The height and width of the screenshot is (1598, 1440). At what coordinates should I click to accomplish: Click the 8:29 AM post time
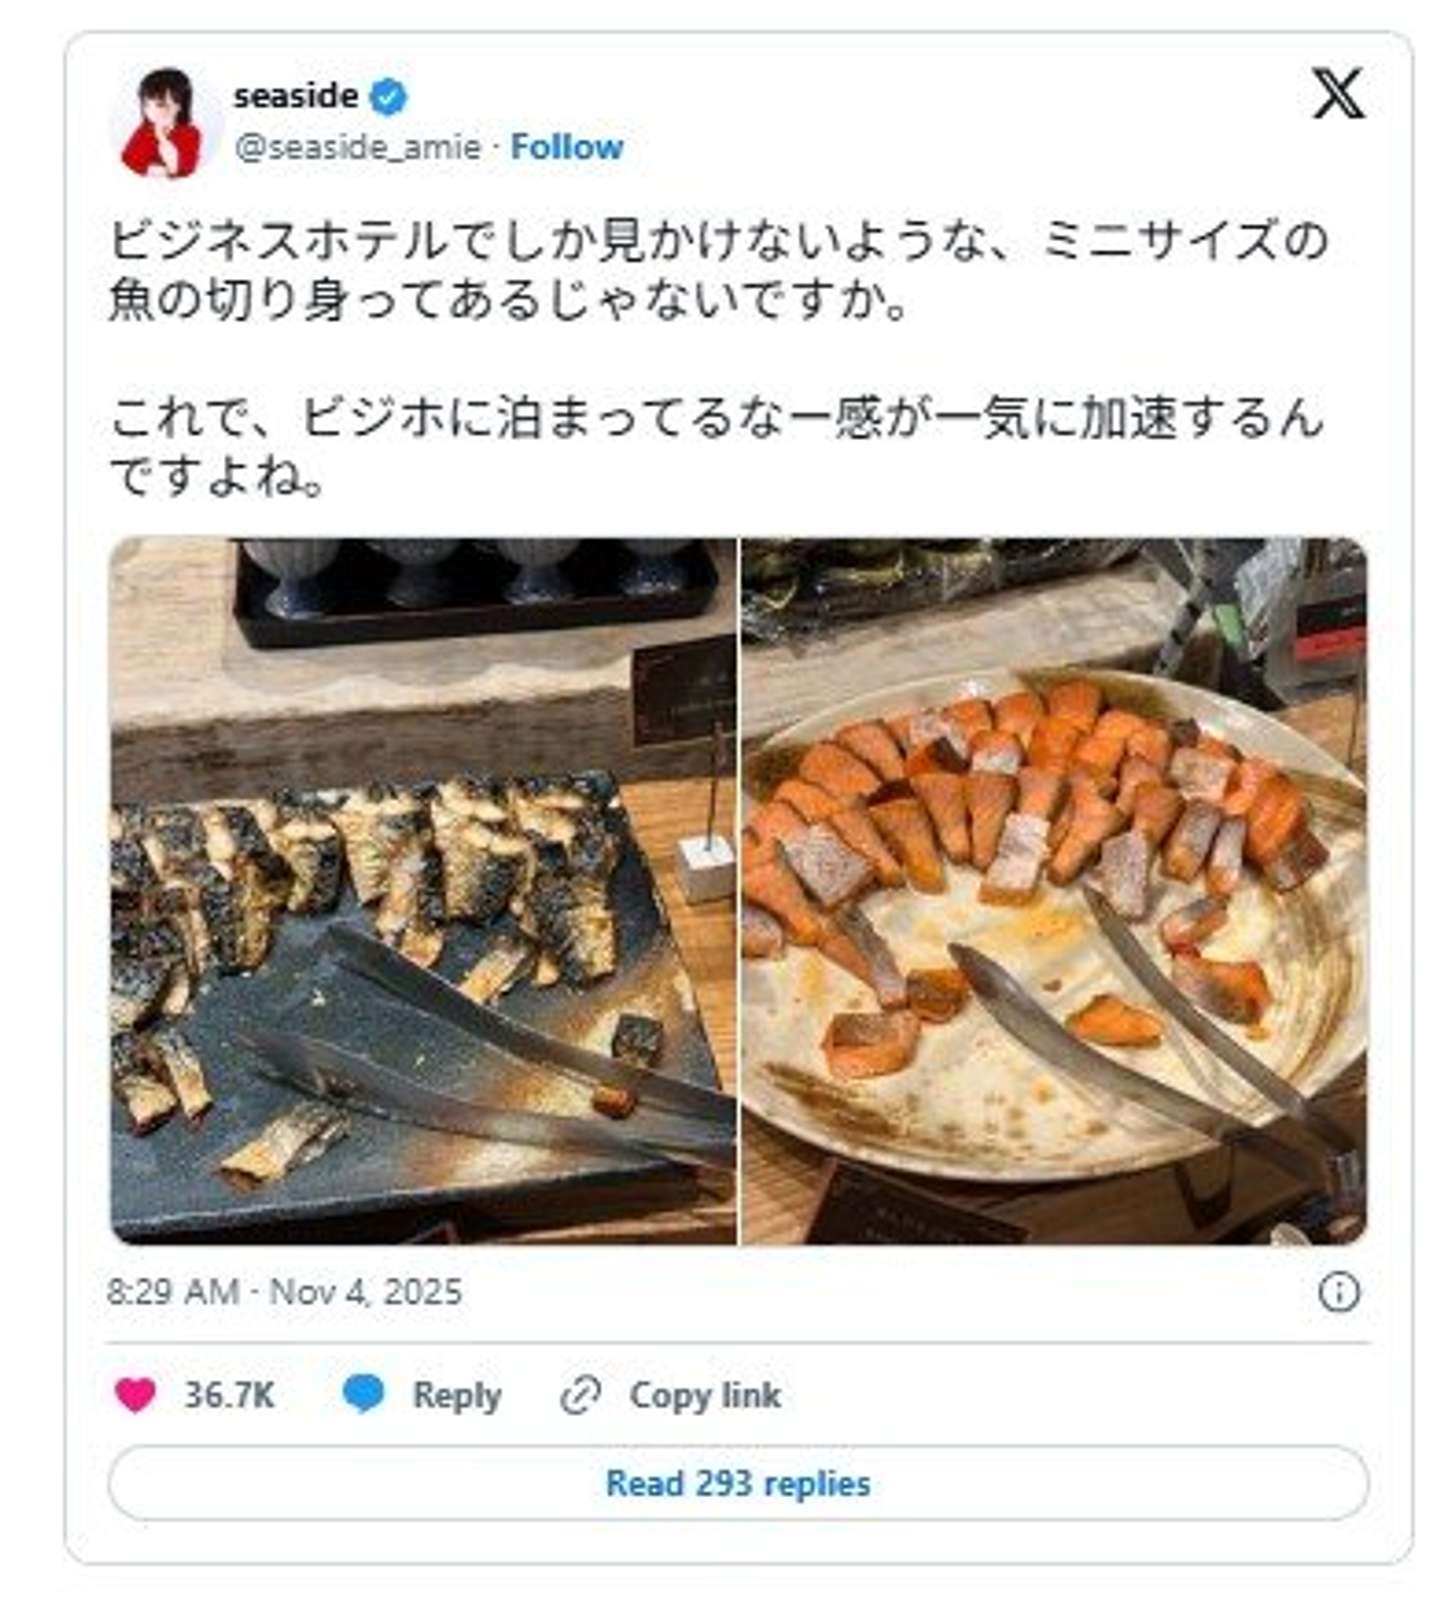[x=172, y=1291]
